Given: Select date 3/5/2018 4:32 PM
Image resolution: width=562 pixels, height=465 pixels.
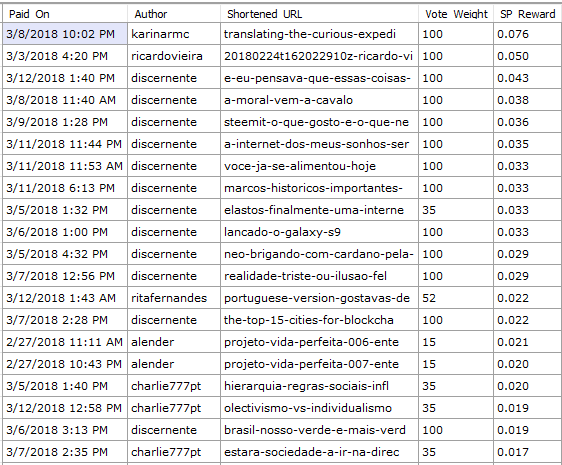Looking at the screenshot, I should coord(65,254).
